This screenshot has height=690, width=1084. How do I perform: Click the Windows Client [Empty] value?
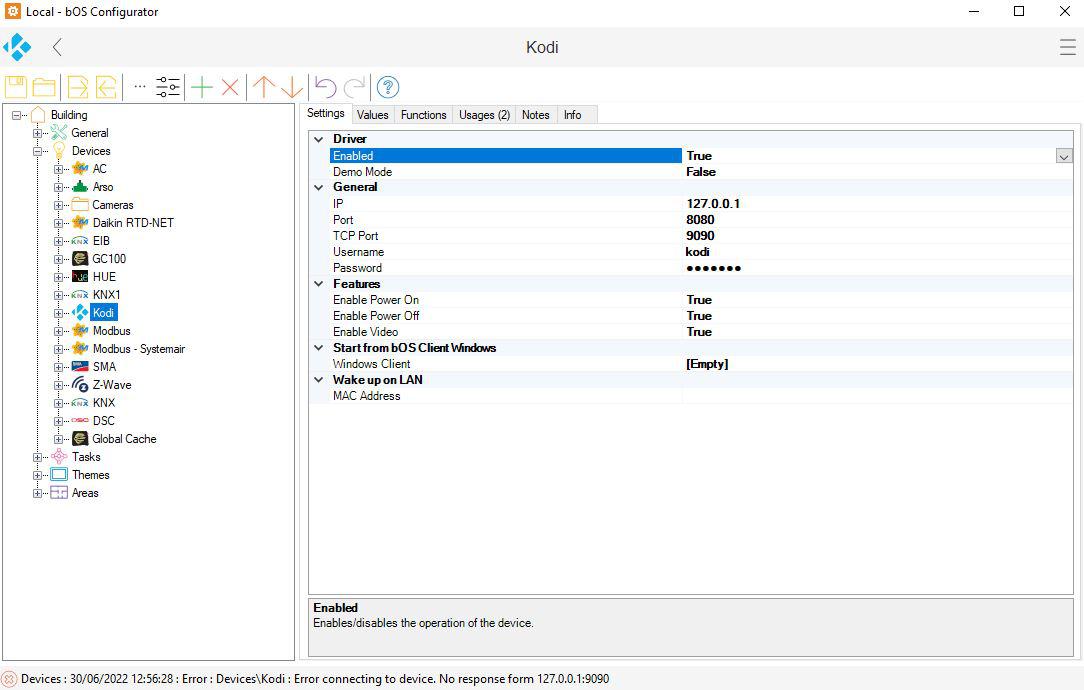pyautogui.click(x=707, y=364)
